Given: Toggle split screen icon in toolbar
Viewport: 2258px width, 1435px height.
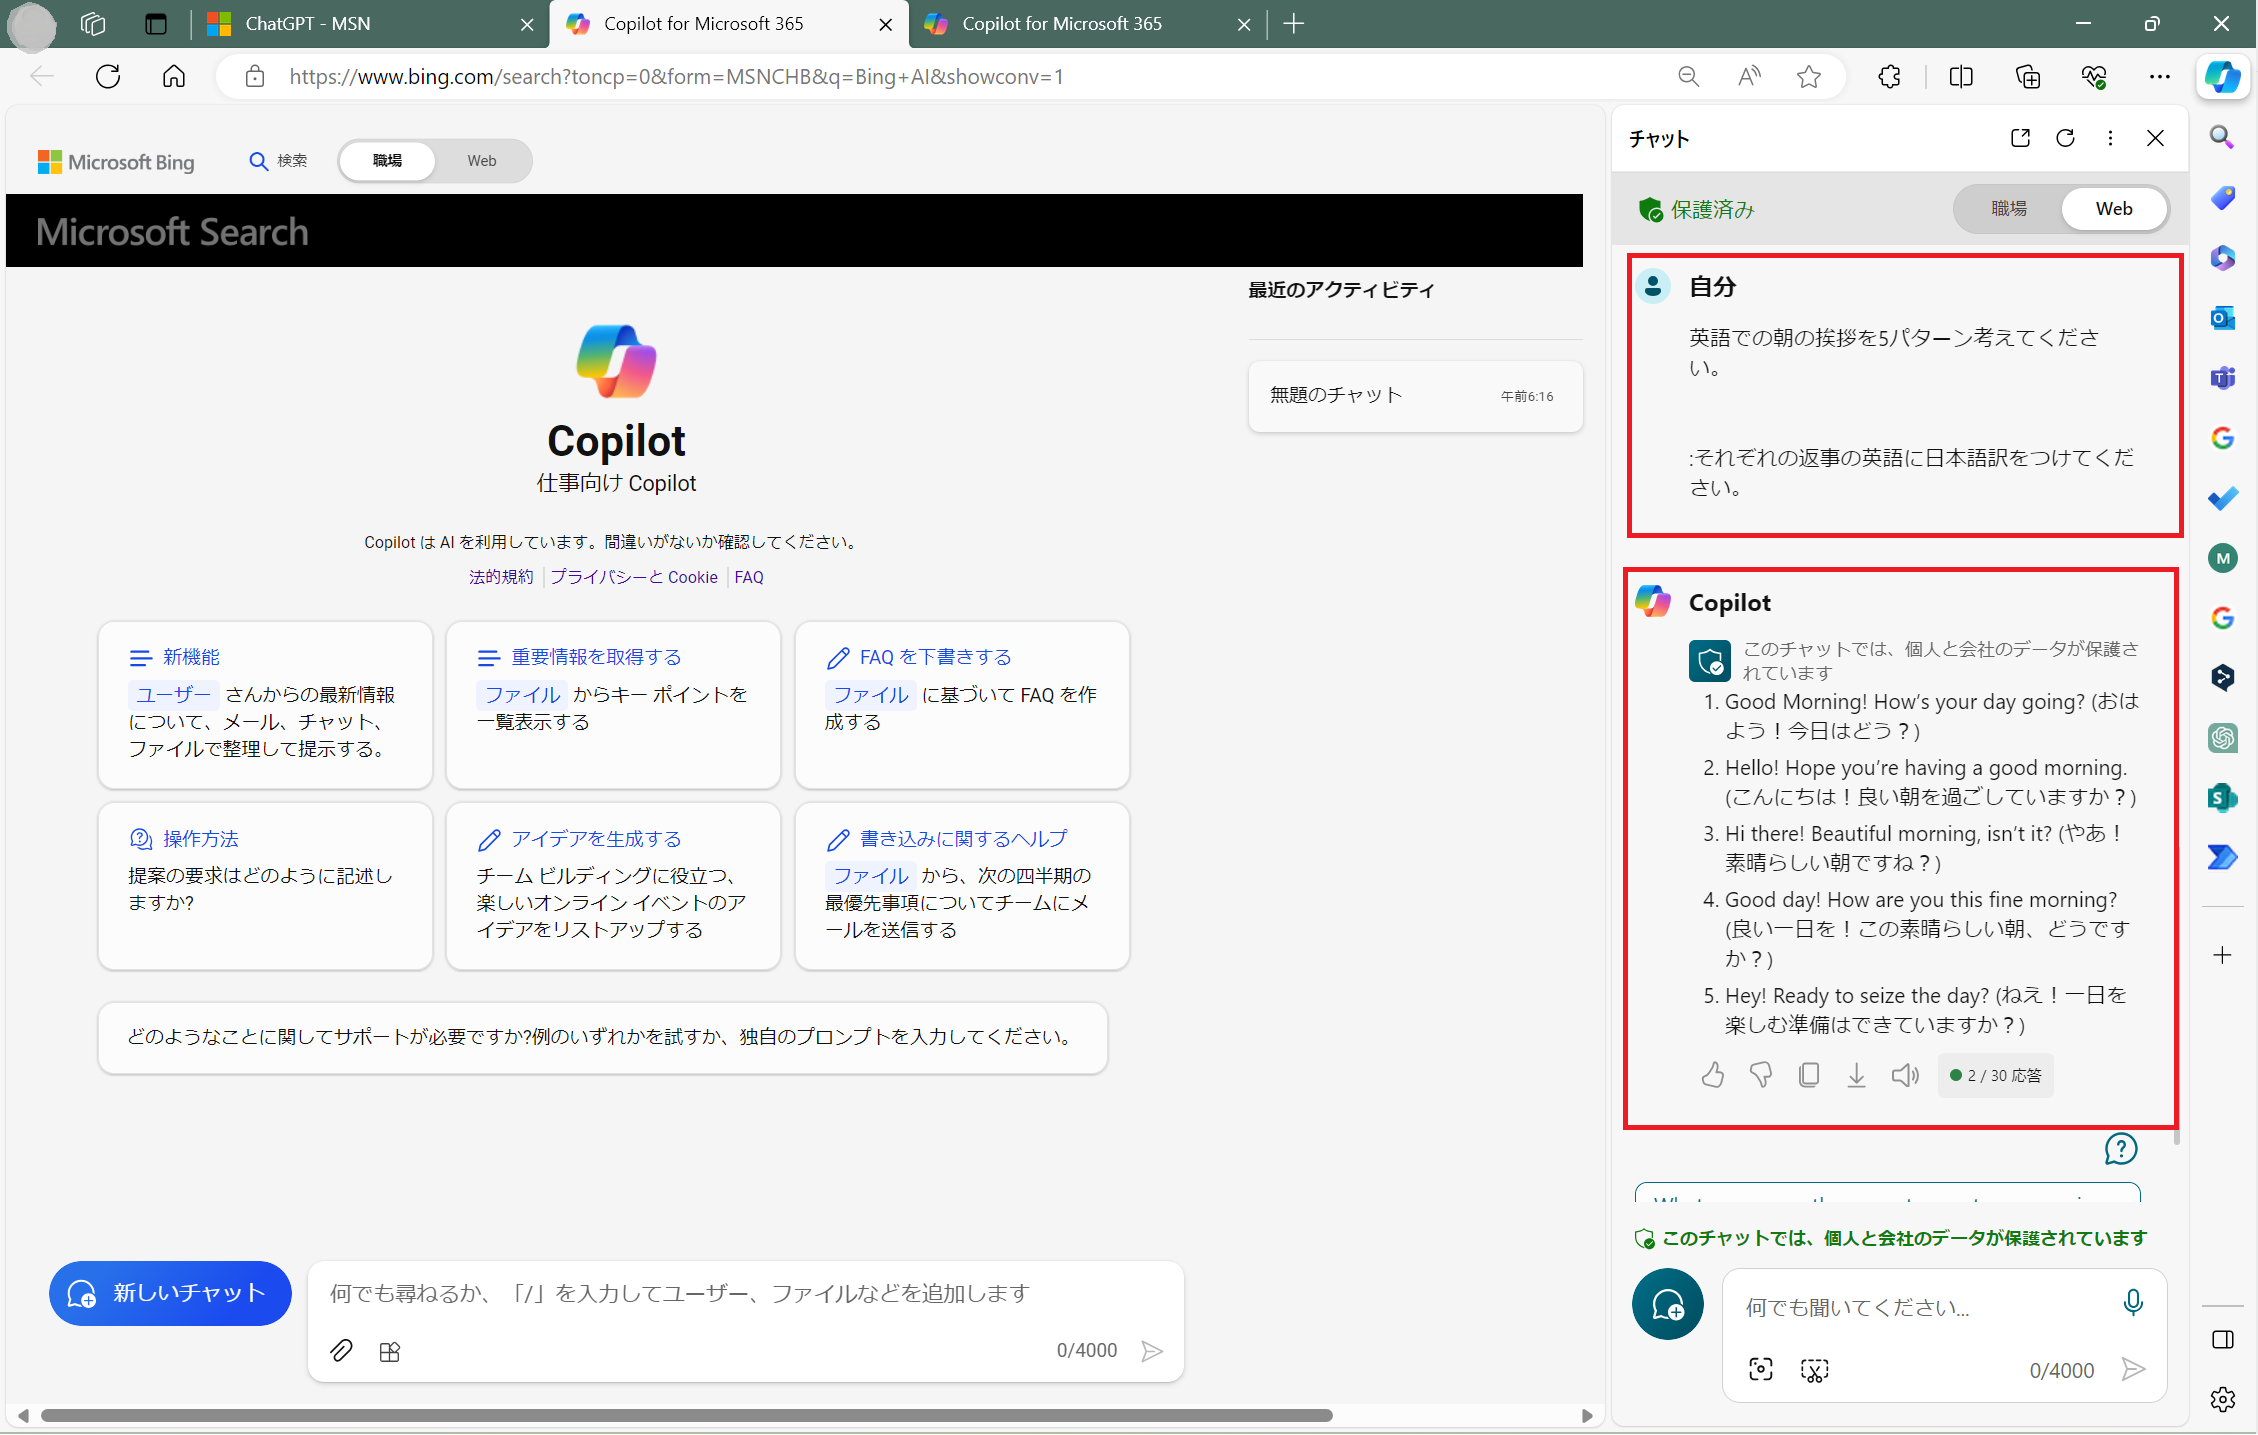Looking at the screenshot, I should click(x=1961, y=77).
